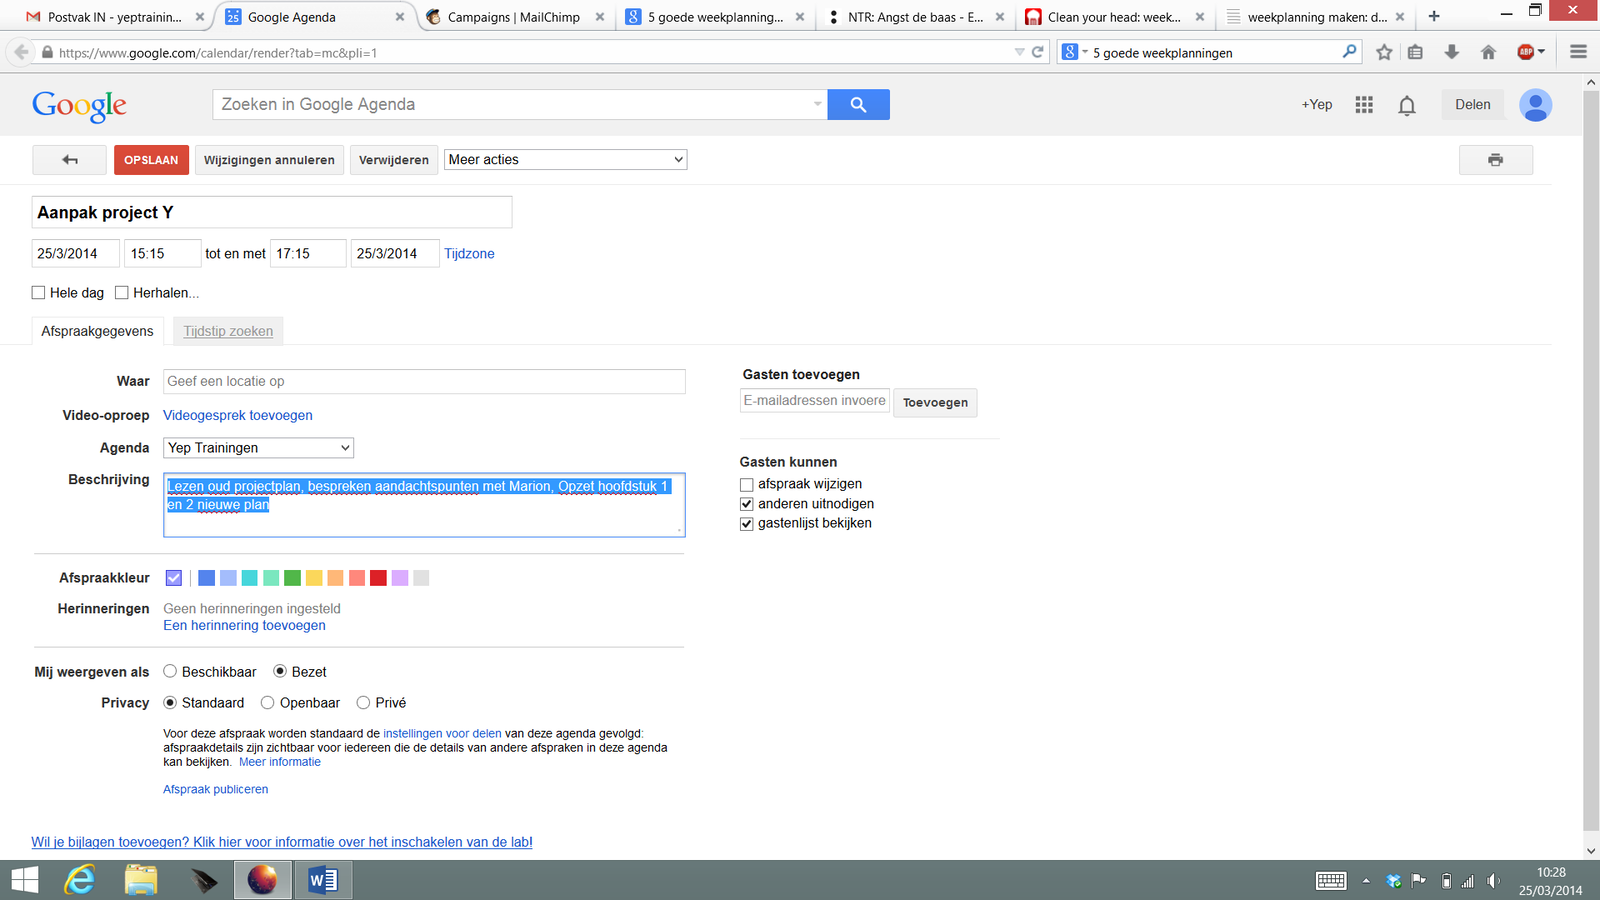The width and height of the screenshot is (1600, 900).
Task: Click the Videogesprek toevoegen link
Action: coord(238,415)
